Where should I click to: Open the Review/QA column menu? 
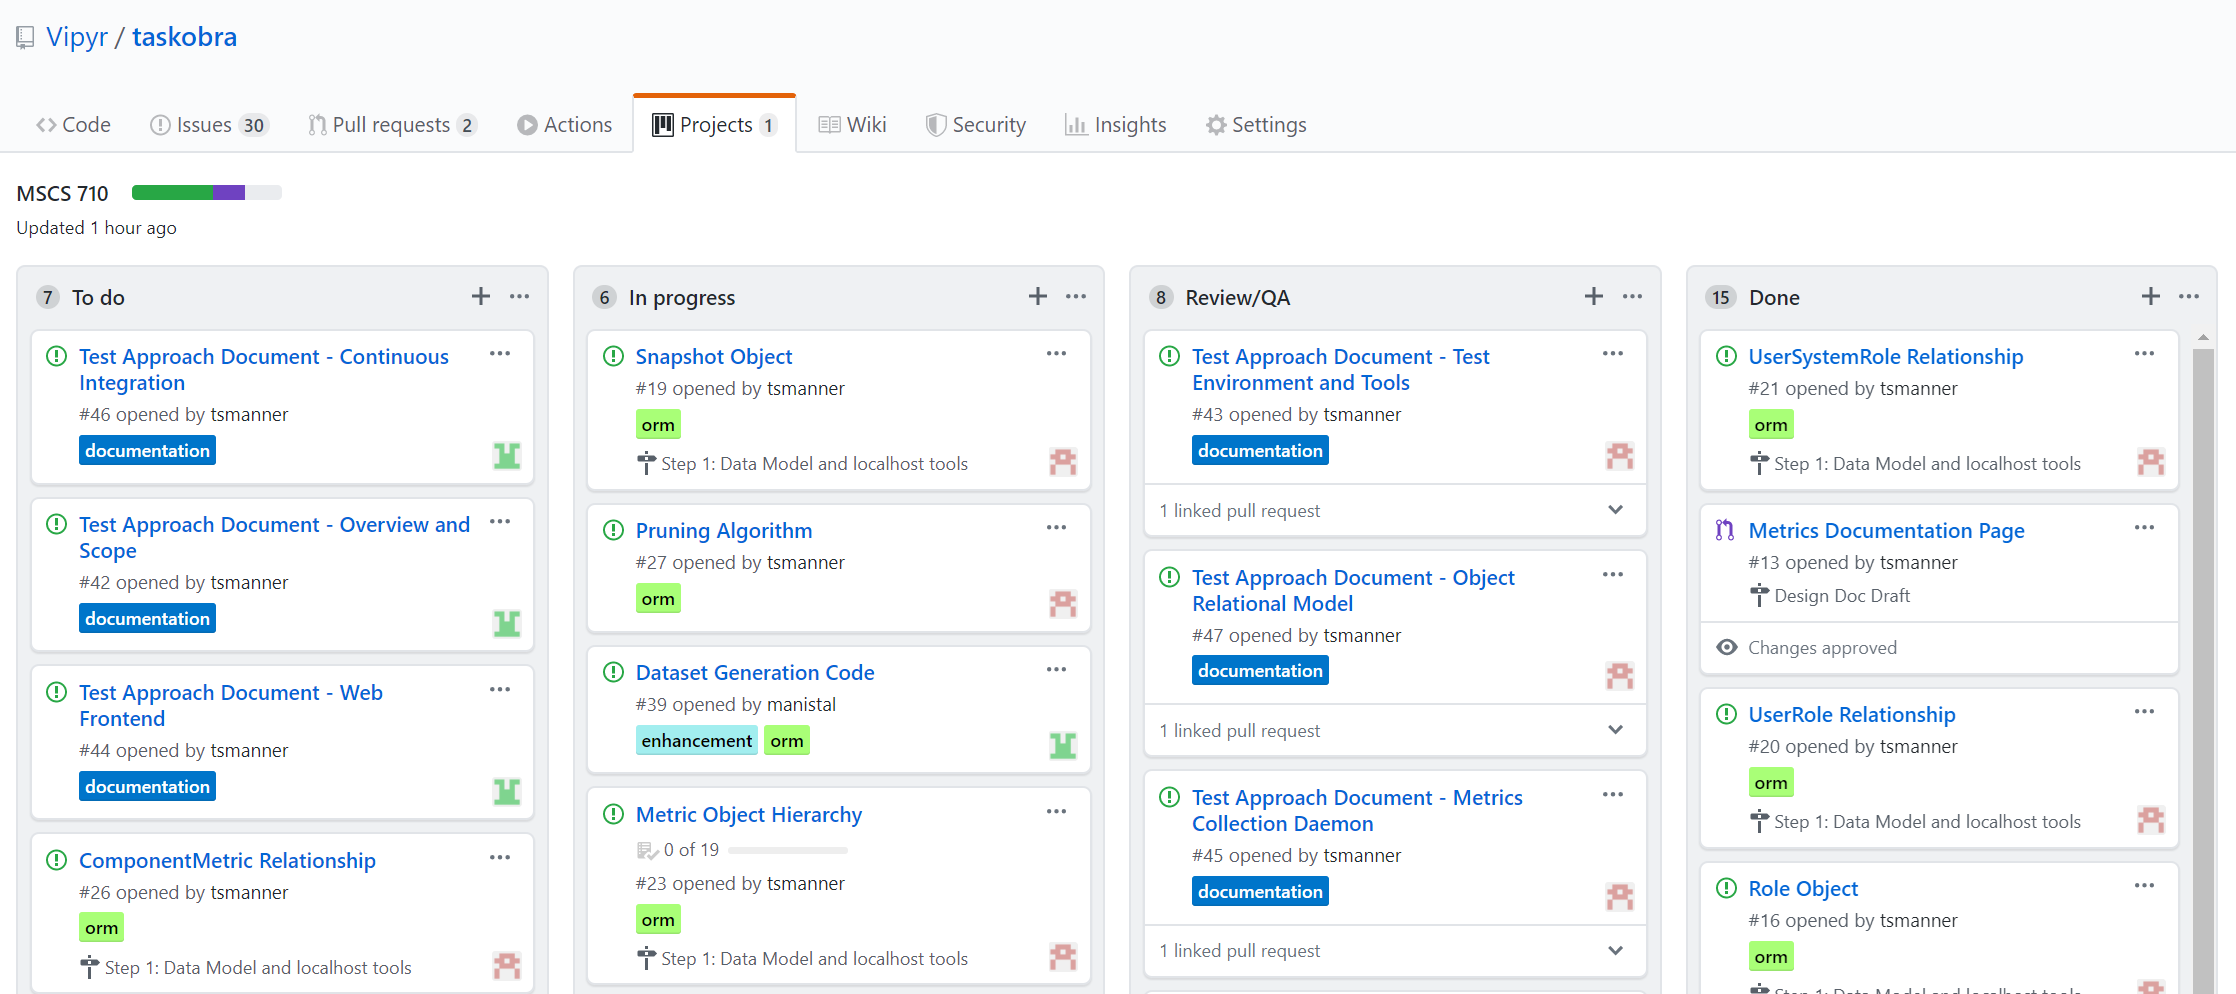pos(1633,296)
